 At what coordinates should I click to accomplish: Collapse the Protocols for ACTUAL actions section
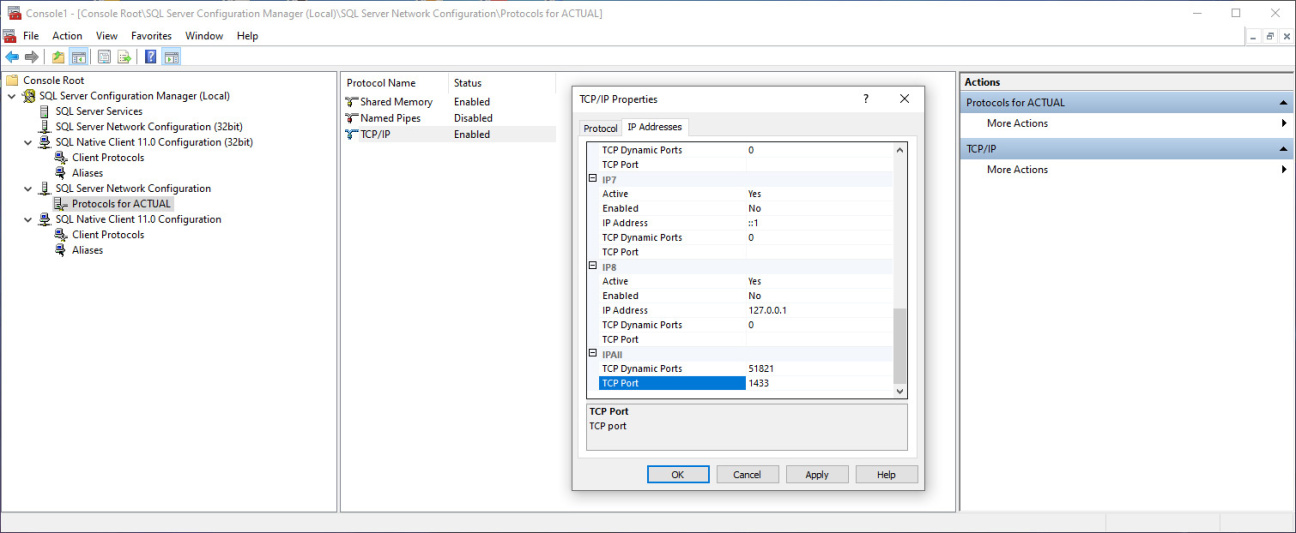[x=1283, y=103]
